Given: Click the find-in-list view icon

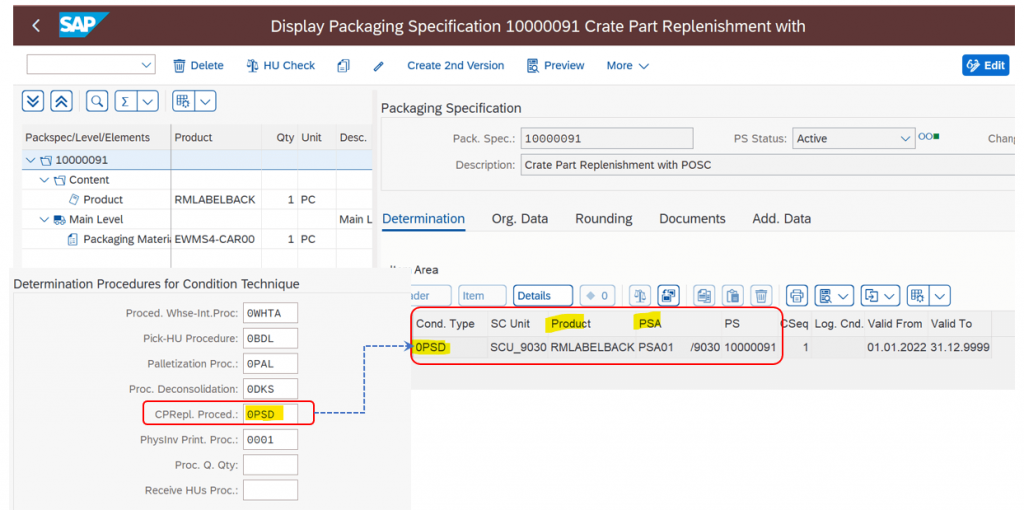Looking at the screenshot, I should pyautogui.click(x=825, y=296).
